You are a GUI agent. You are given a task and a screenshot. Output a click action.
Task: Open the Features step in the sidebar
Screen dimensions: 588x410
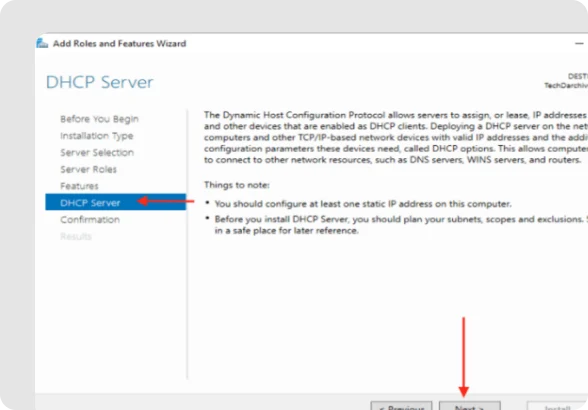(79, 186)
